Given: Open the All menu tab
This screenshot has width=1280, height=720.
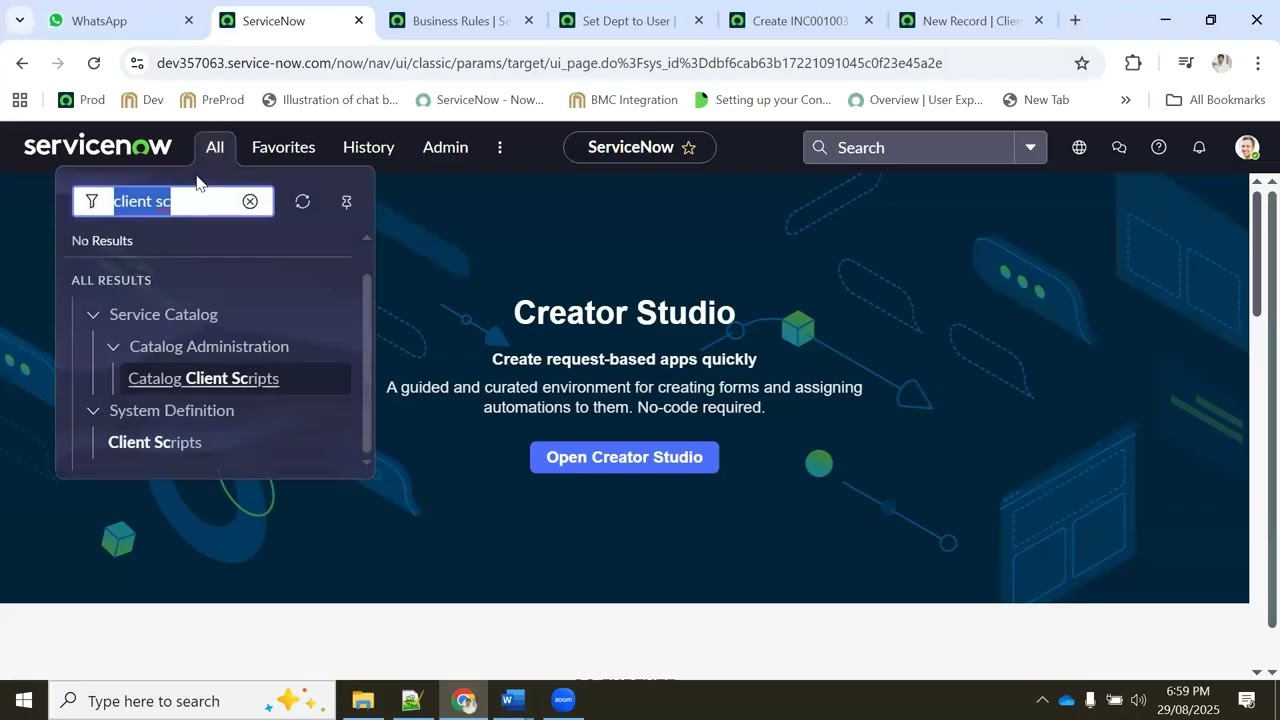Looking at the screenshot, I should pyautogui.click(x=215, y=147).
